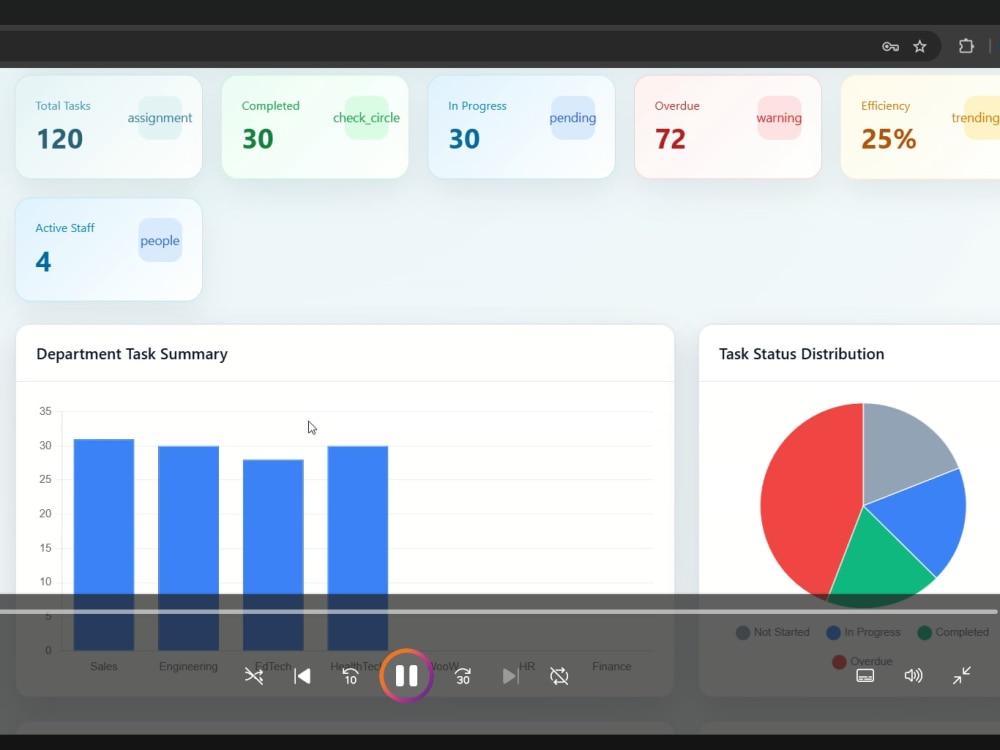Click the EdTech bar in department chart

pos(273,555)
